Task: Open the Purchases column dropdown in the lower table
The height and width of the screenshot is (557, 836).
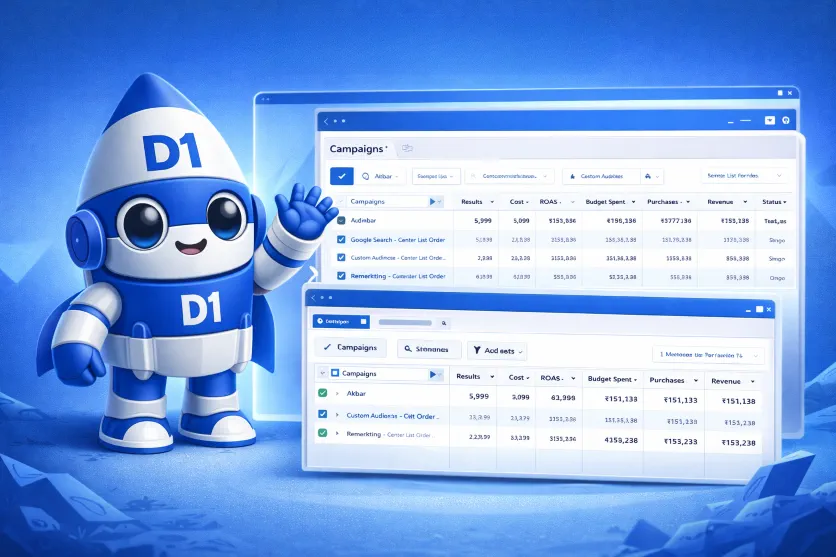Action: pos(696,381)
